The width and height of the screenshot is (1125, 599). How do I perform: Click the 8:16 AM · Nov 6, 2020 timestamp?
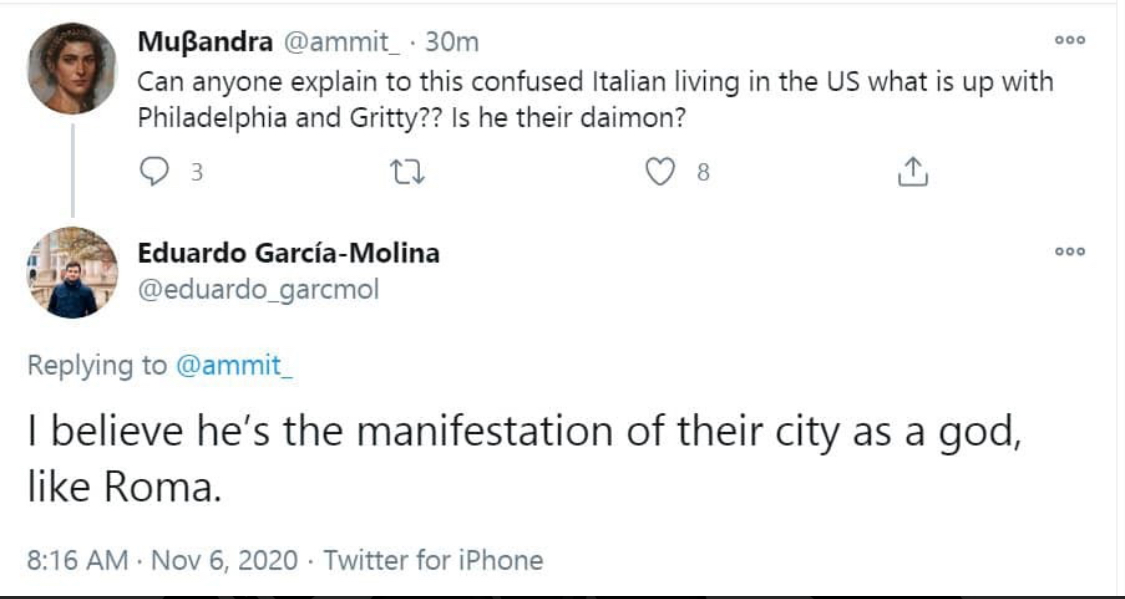click(x=162, y=560)
